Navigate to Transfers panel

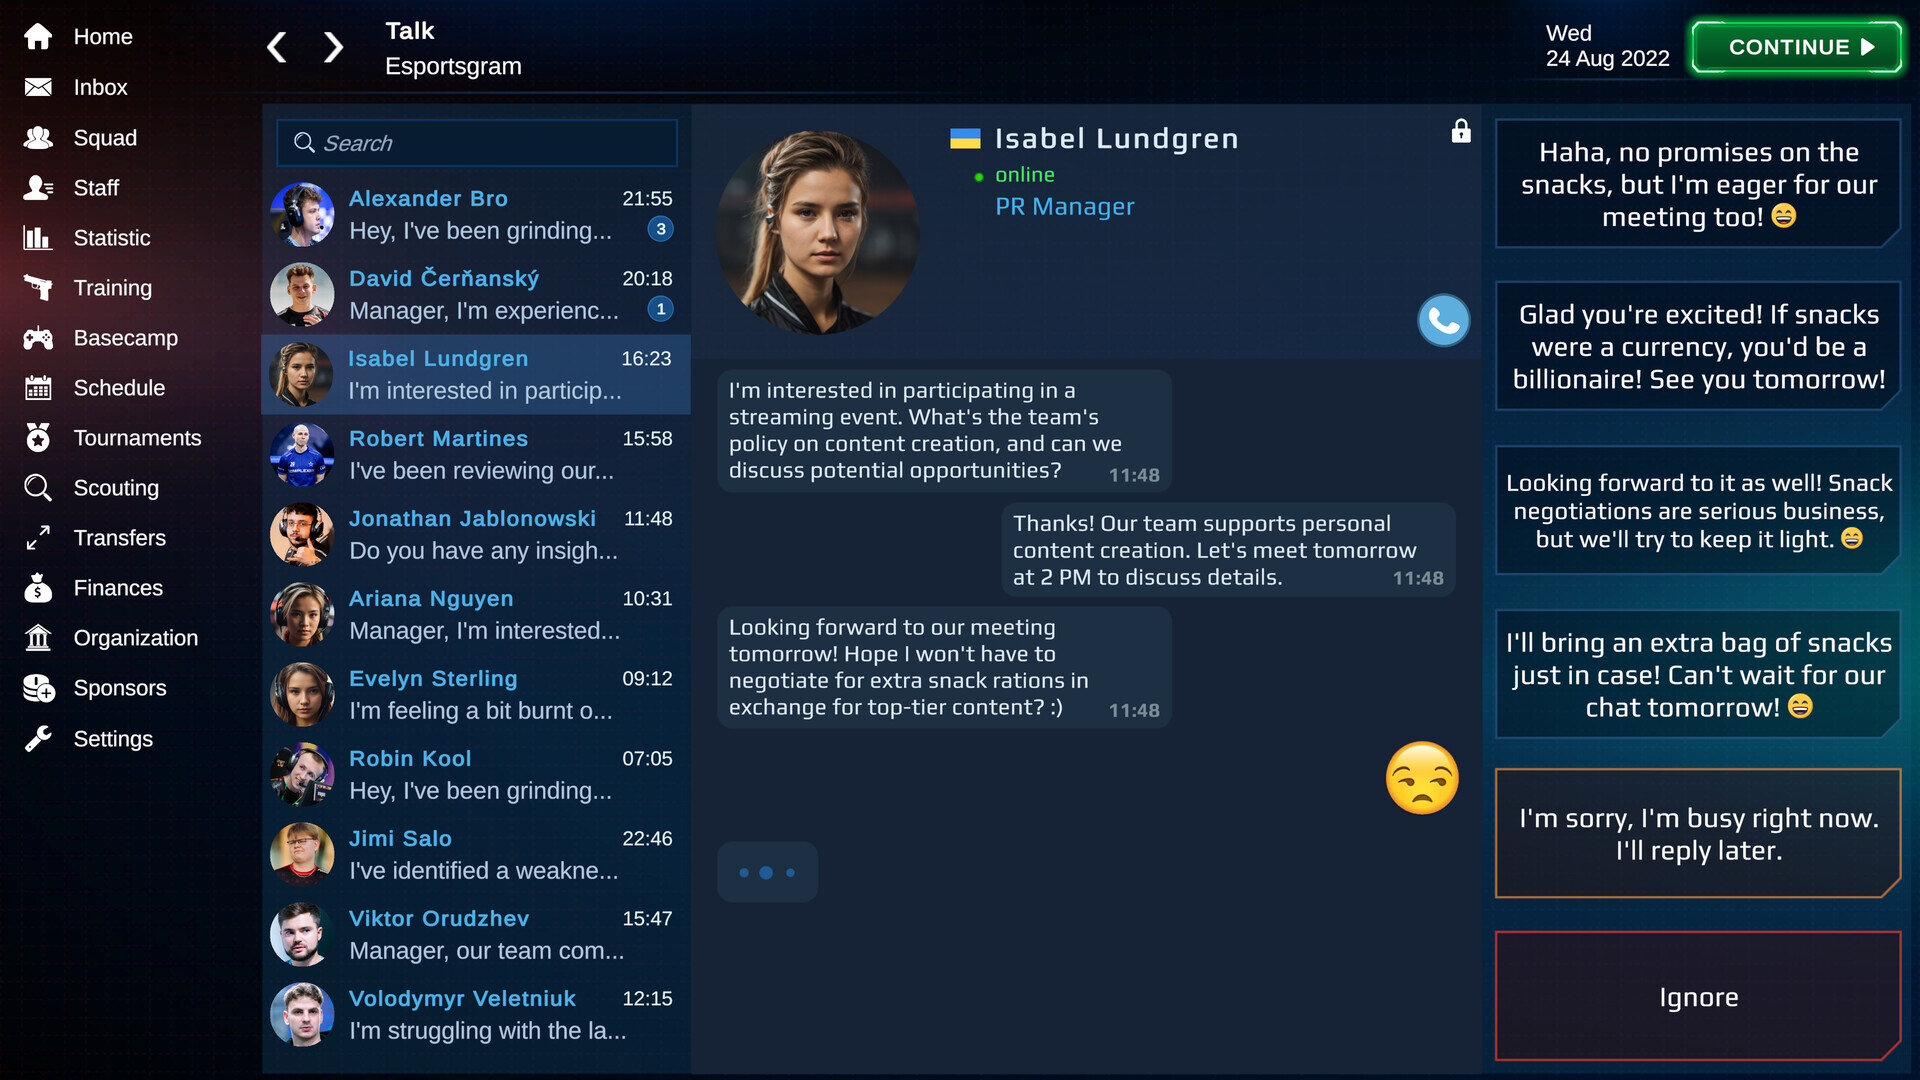(119, 537)
